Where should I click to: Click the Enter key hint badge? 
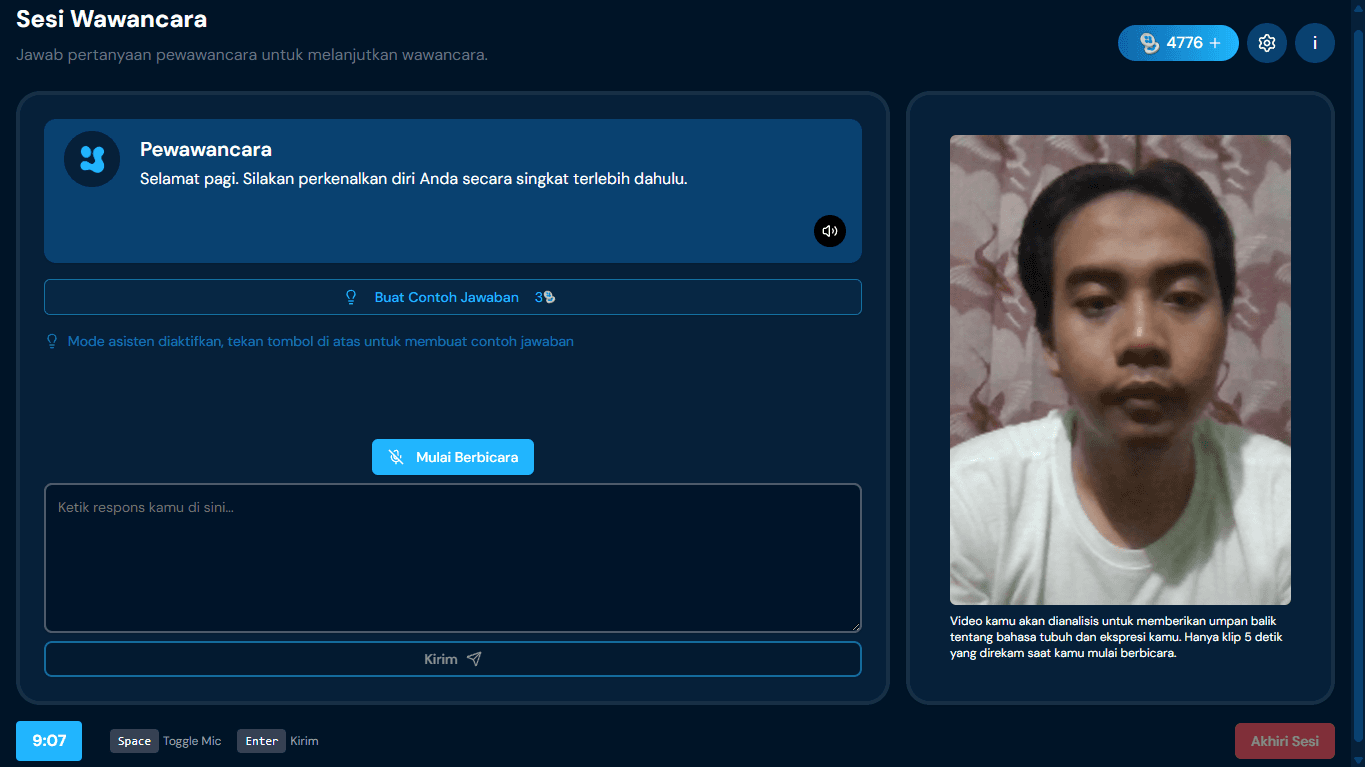point(262,741)
